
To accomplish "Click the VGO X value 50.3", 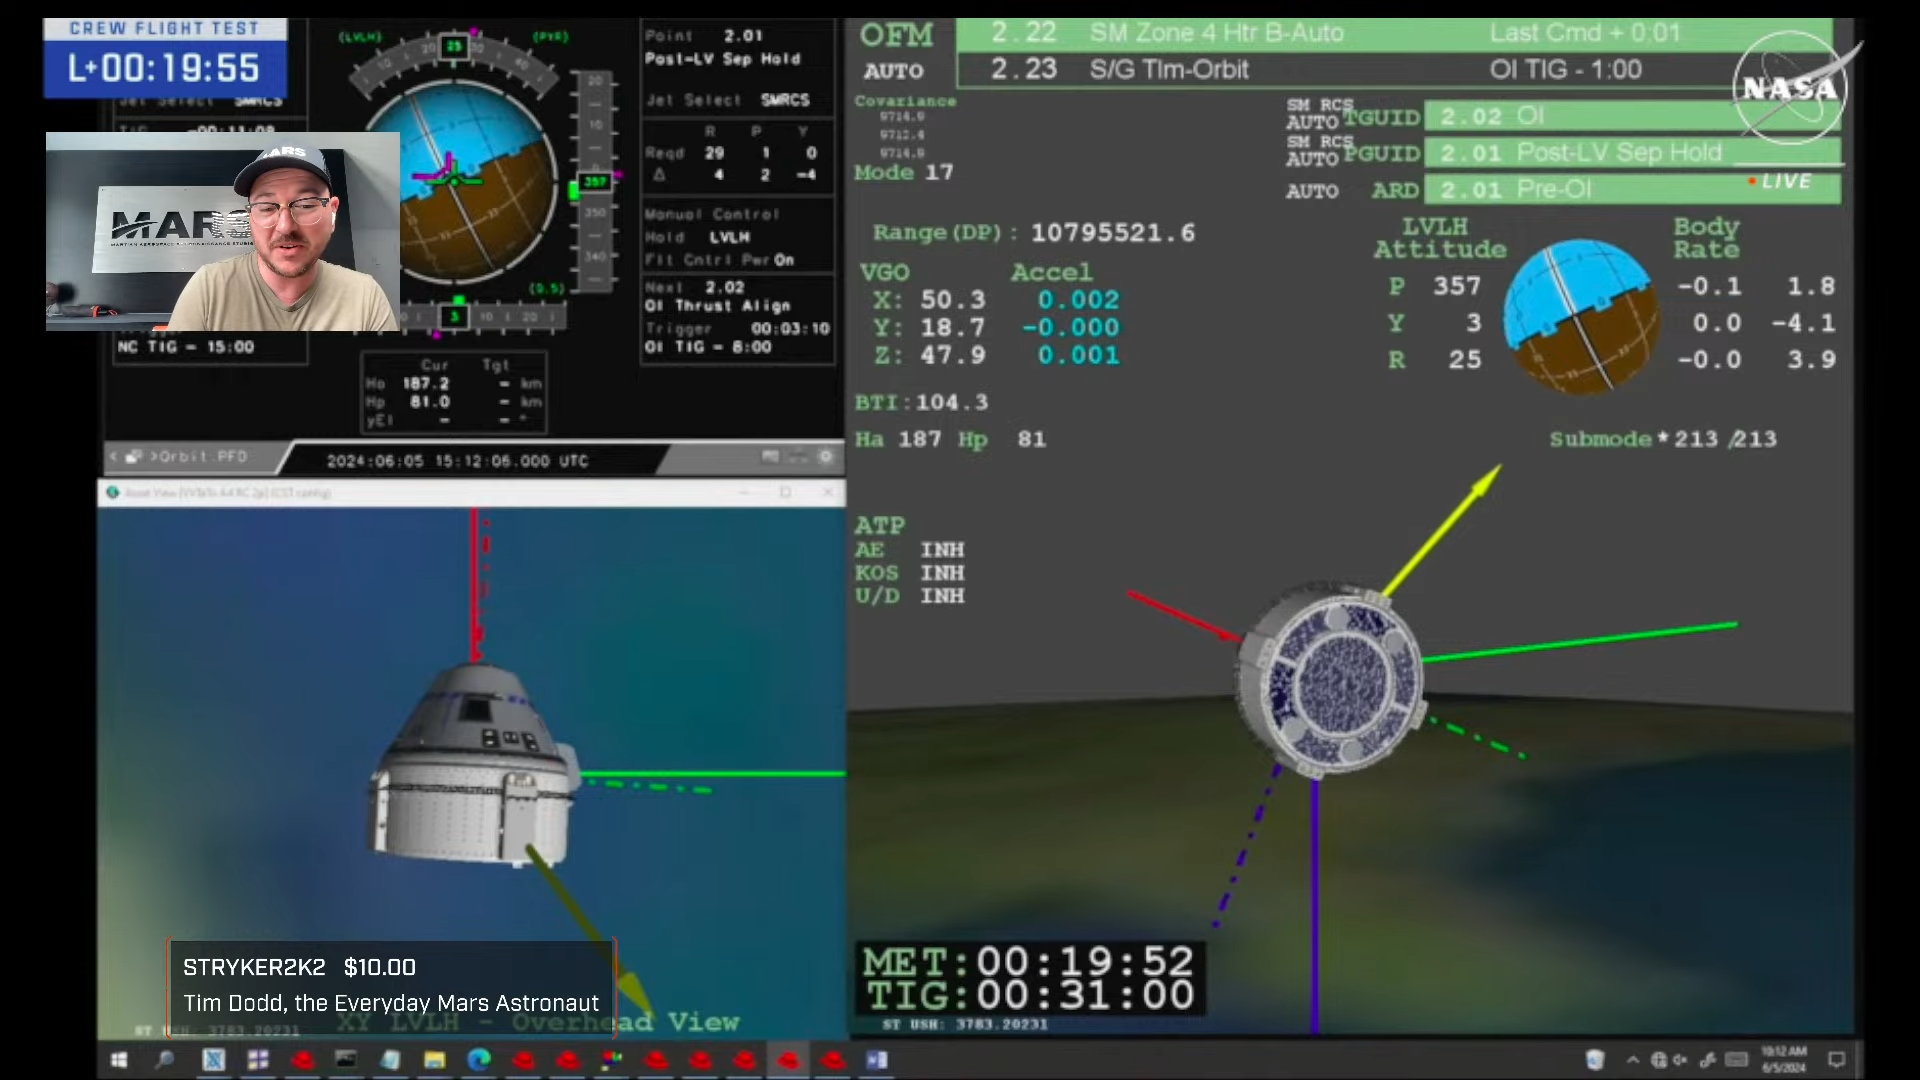I will coord(953,300).
